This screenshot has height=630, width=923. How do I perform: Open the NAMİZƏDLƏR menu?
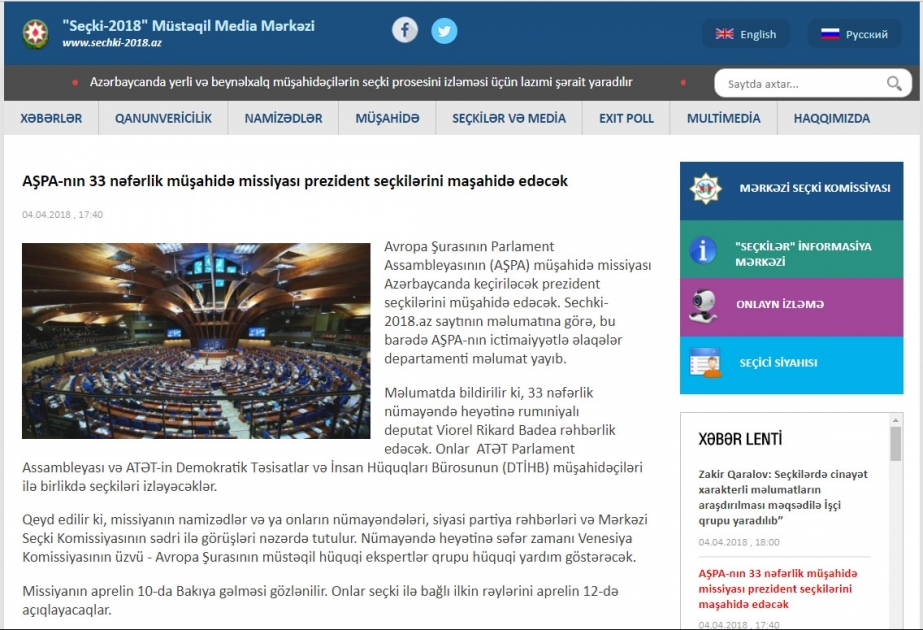[x=283, y=118]
